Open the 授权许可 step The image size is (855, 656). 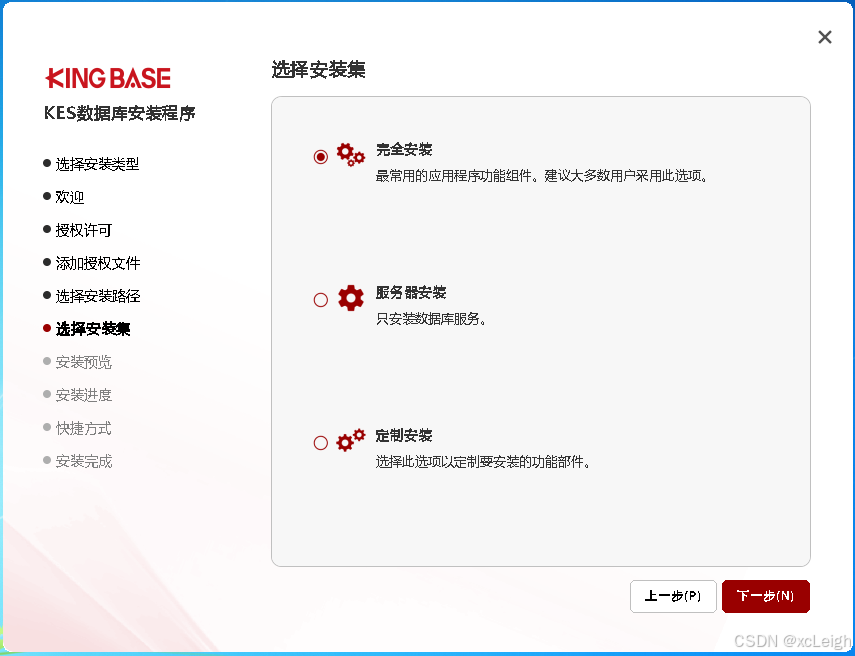pyautogui.click(x=84, y=230)
